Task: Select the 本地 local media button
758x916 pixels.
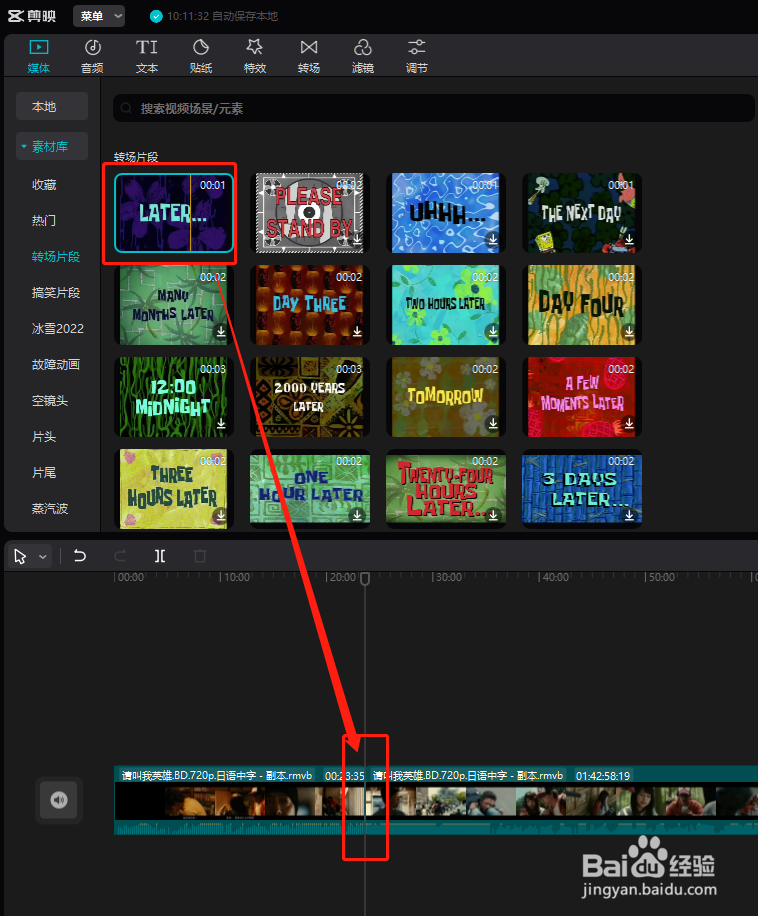Action: pos(52,106)
